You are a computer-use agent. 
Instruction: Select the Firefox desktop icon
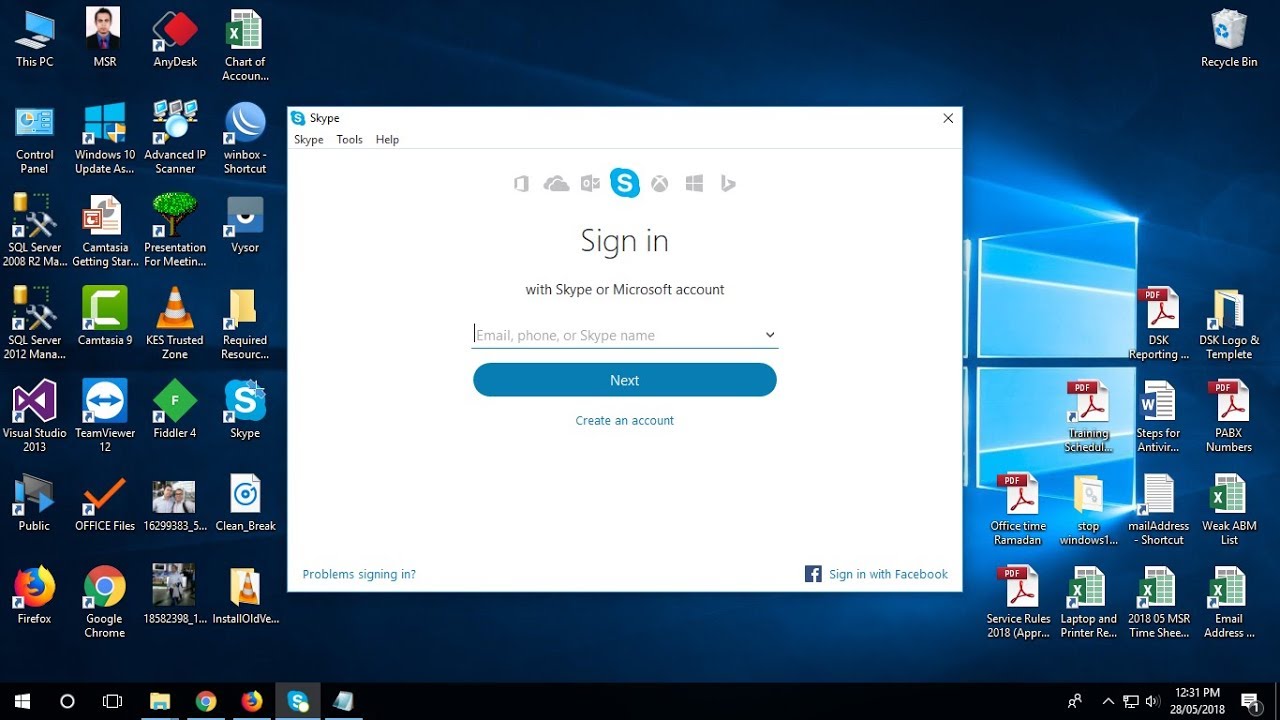(35, 596)
